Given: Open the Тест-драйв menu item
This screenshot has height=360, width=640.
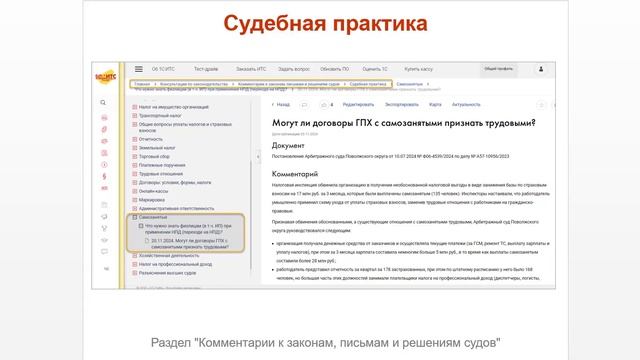Looking at the screenshot, I should click(206, 69).
